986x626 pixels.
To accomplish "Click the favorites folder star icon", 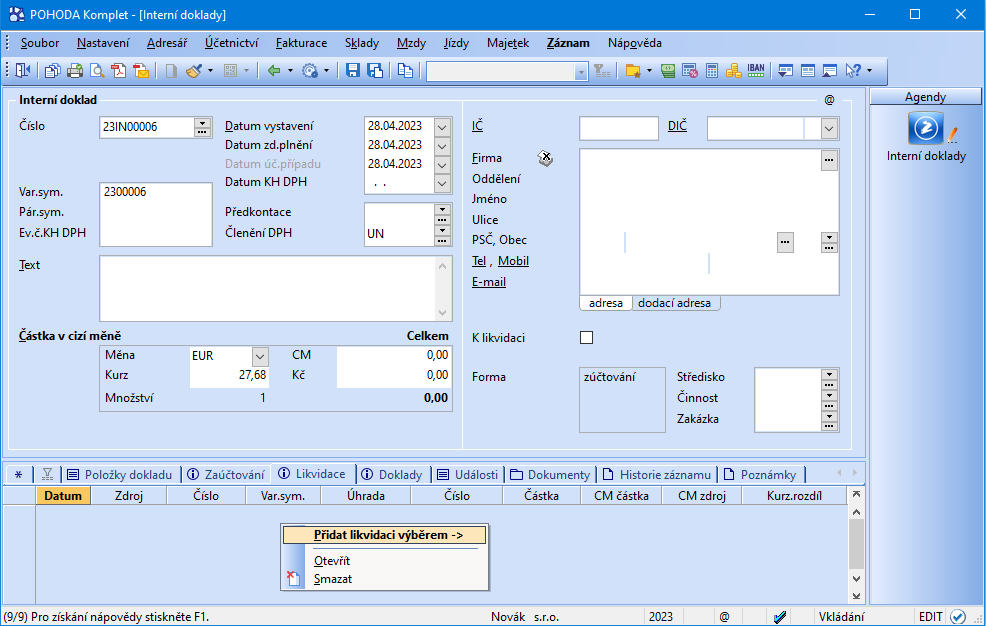I will coord(633,70).
